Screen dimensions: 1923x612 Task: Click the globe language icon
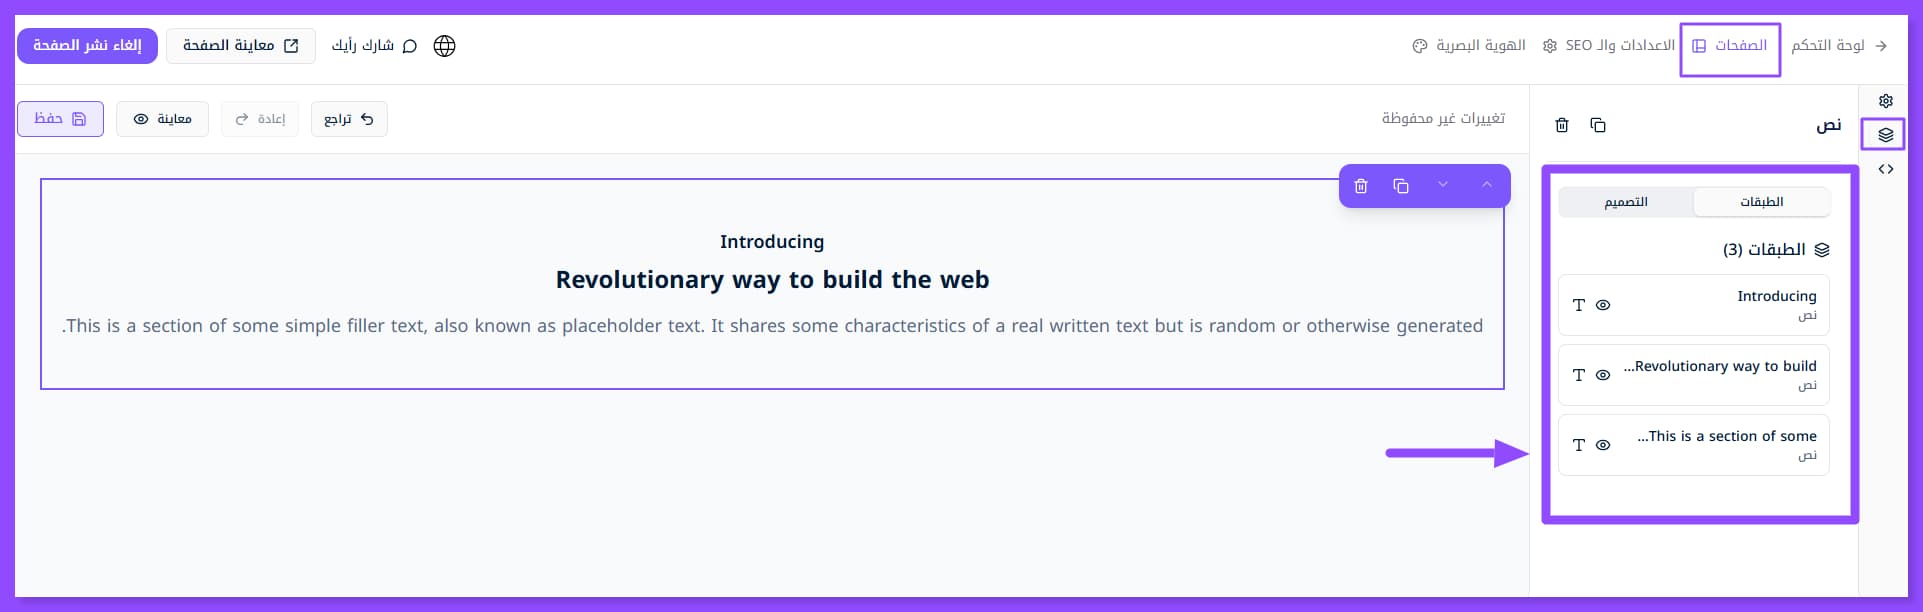(444, 46)
